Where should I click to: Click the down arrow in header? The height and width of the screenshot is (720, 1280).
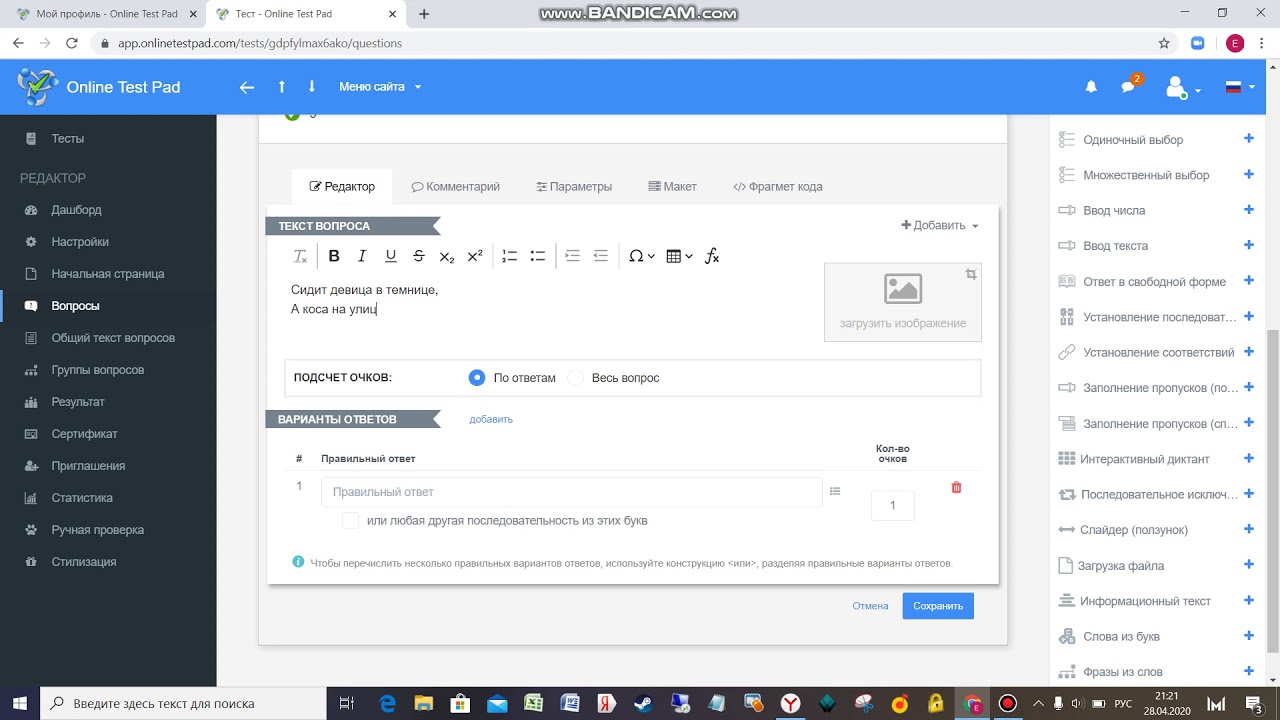coord(311,87)
